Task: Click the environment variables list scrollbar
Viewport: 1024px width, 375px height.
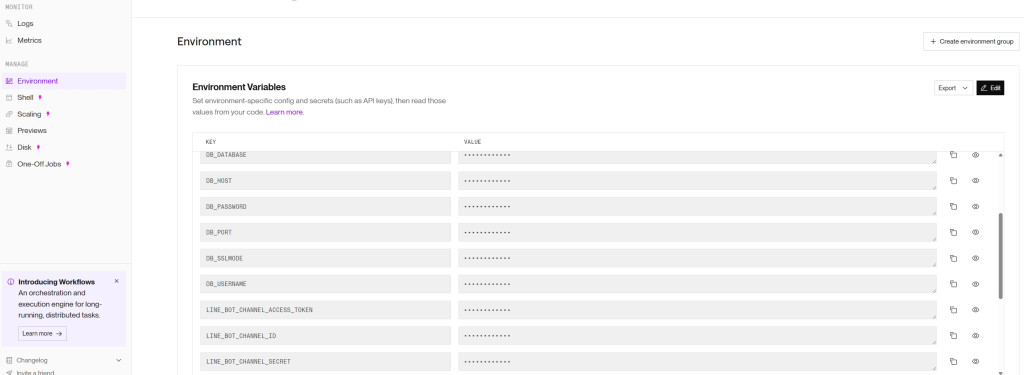Action: click(1001, 255)
